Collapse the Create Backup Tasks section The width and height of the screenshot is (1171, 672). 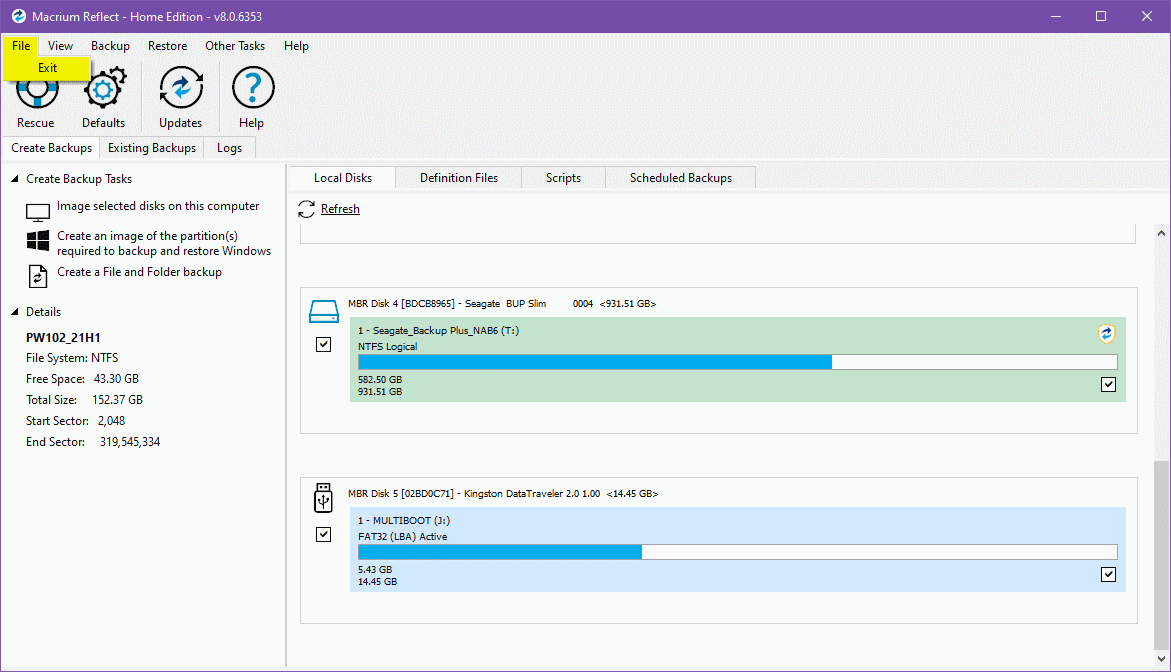tap(14, 179)
